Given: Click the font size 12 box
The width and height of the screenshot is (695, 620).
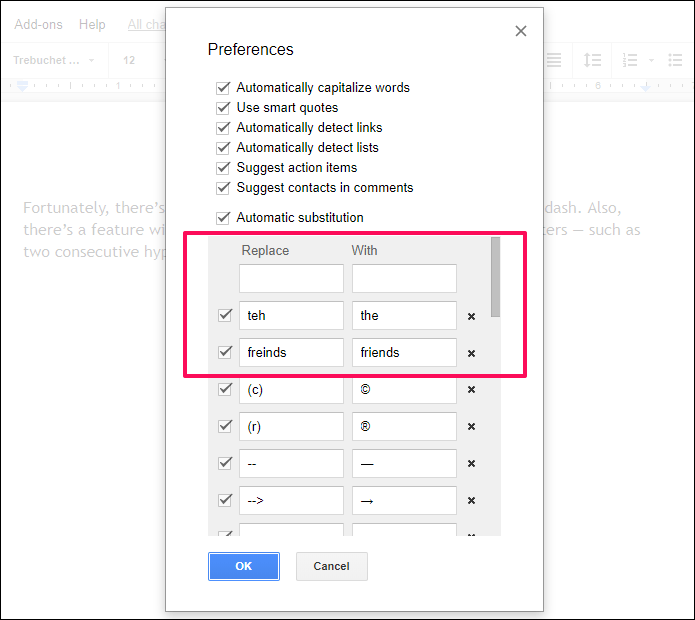Looking at the screenshot, I should click(129, 60).
